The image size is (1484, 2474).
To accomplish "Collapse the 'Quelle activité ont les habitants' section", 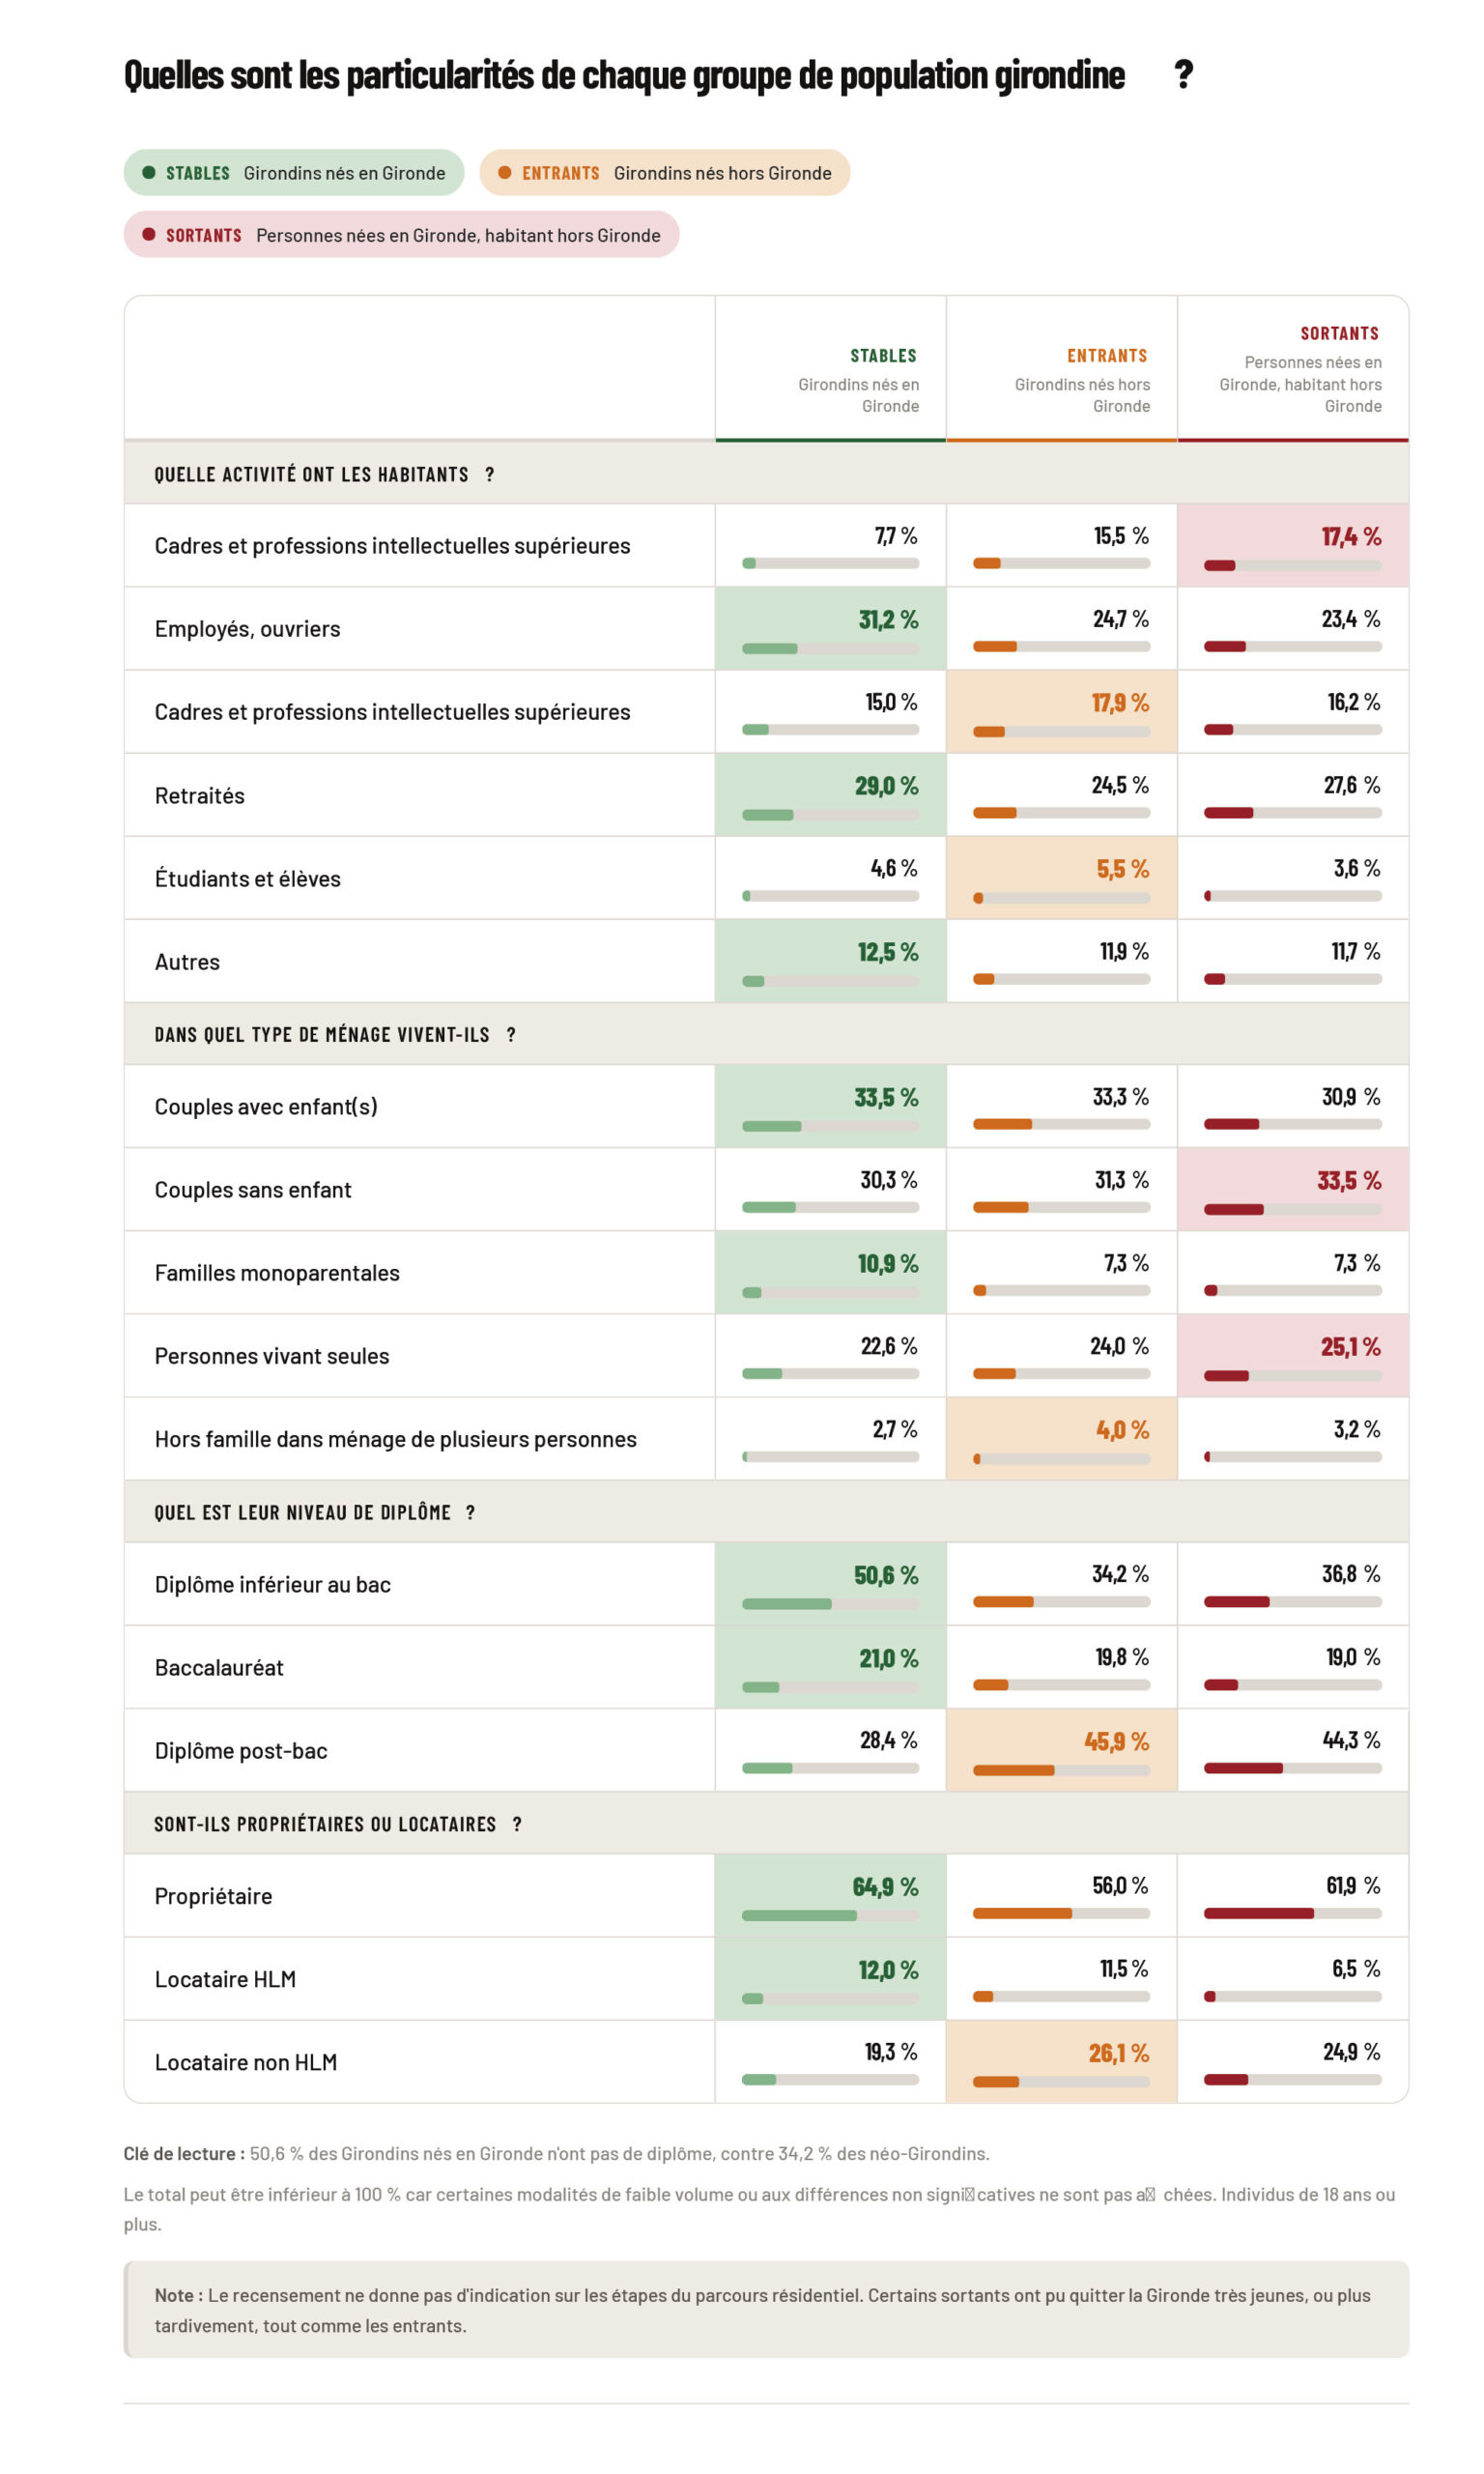I will click(x=766, y=473).
